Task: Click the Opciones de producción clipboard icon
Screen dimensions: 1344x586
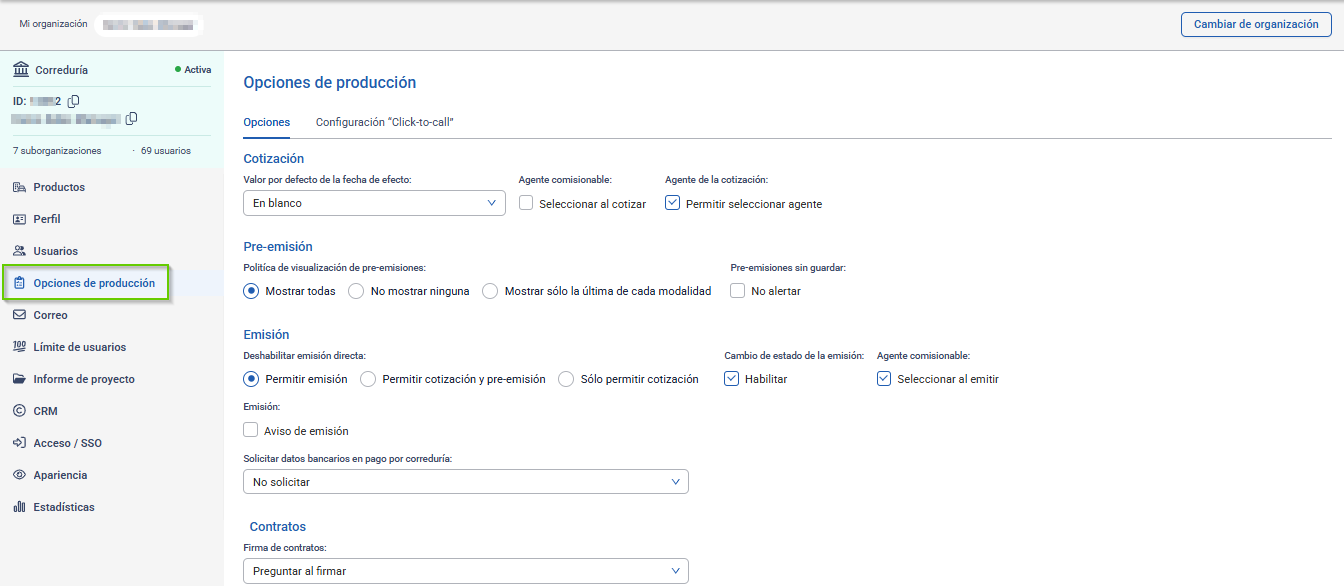Action: pos(20,283)
